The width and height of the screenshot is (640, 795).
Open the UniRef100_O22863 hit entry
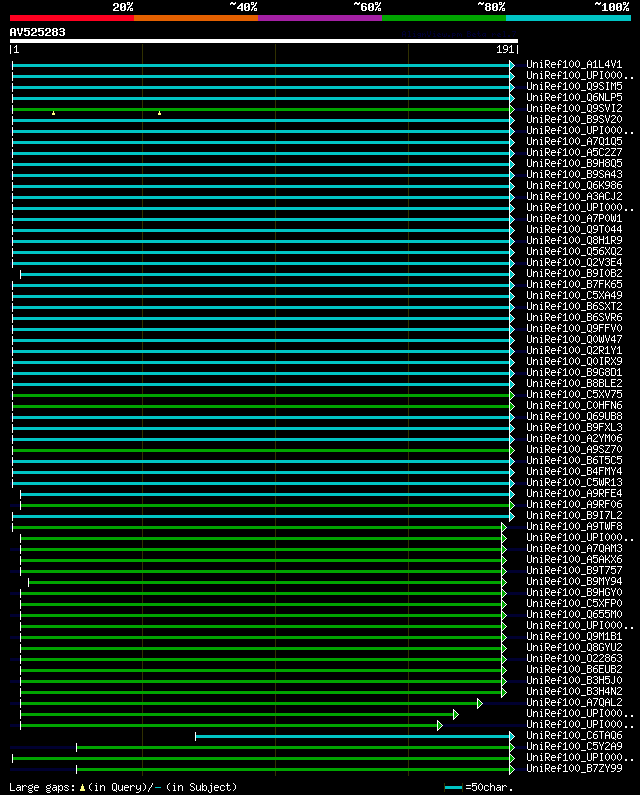click(574, 659)
